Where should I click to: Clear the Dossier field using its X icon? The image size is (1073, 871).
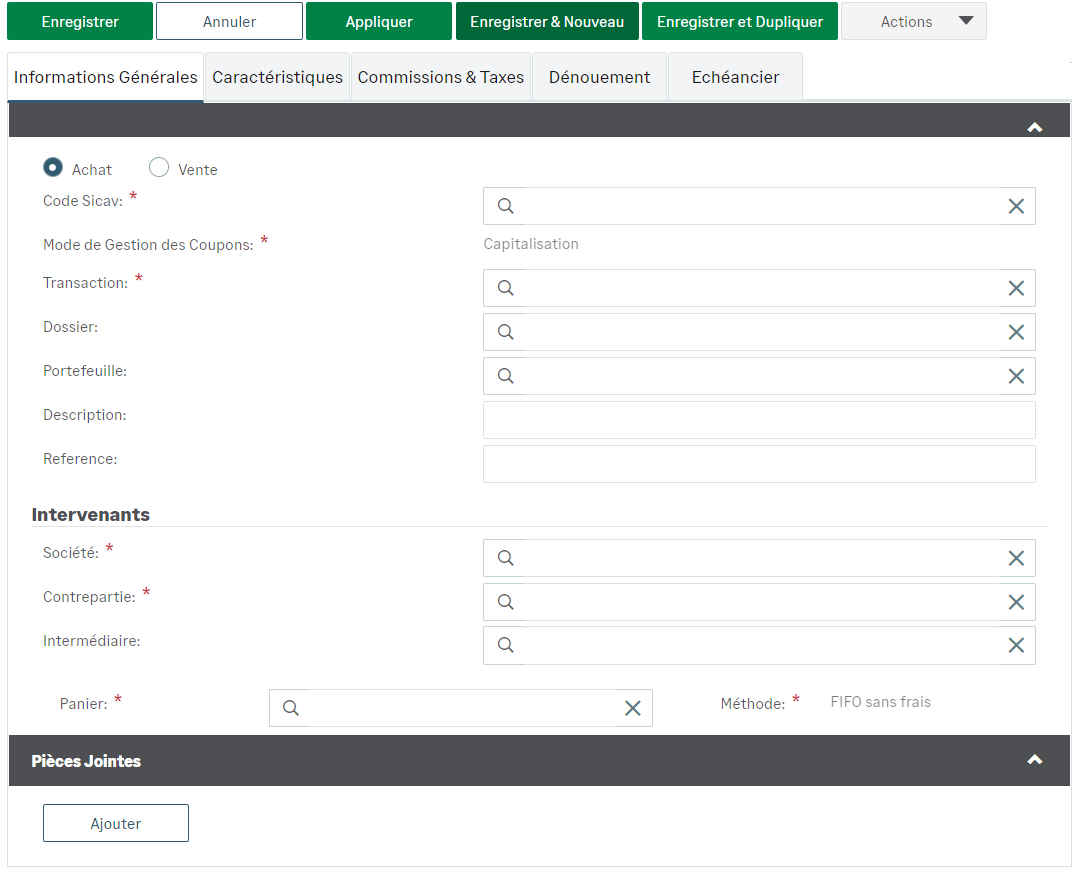[x=1016, y=332]
